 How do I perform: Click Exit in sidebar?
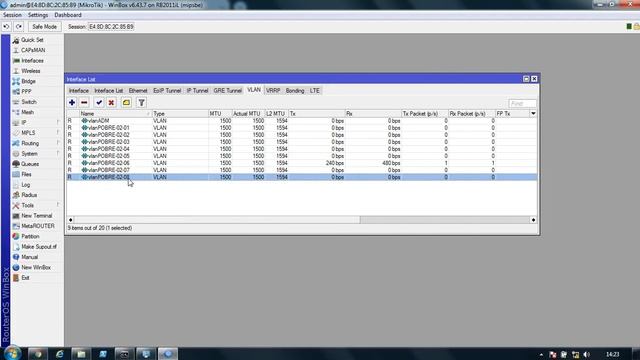click(25, 278)
